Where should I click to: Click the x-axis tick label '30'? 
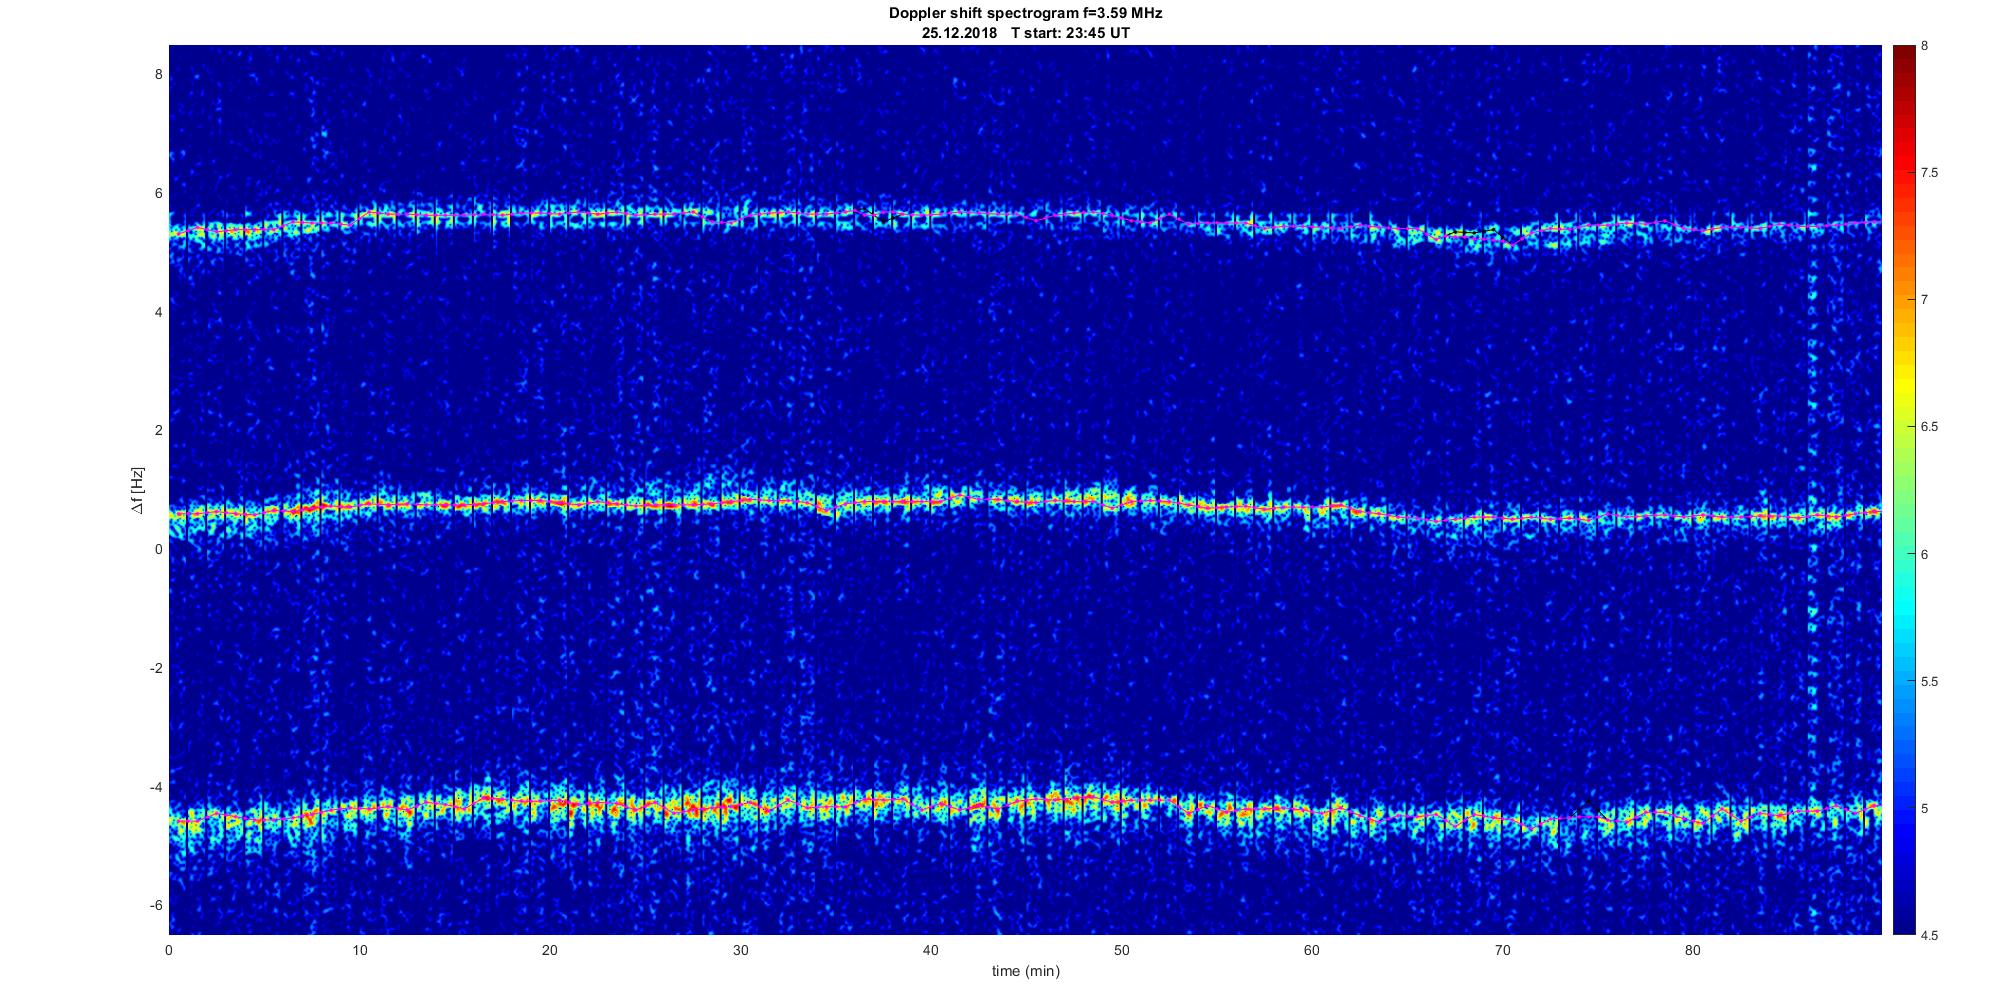click(x=740, y=951)
